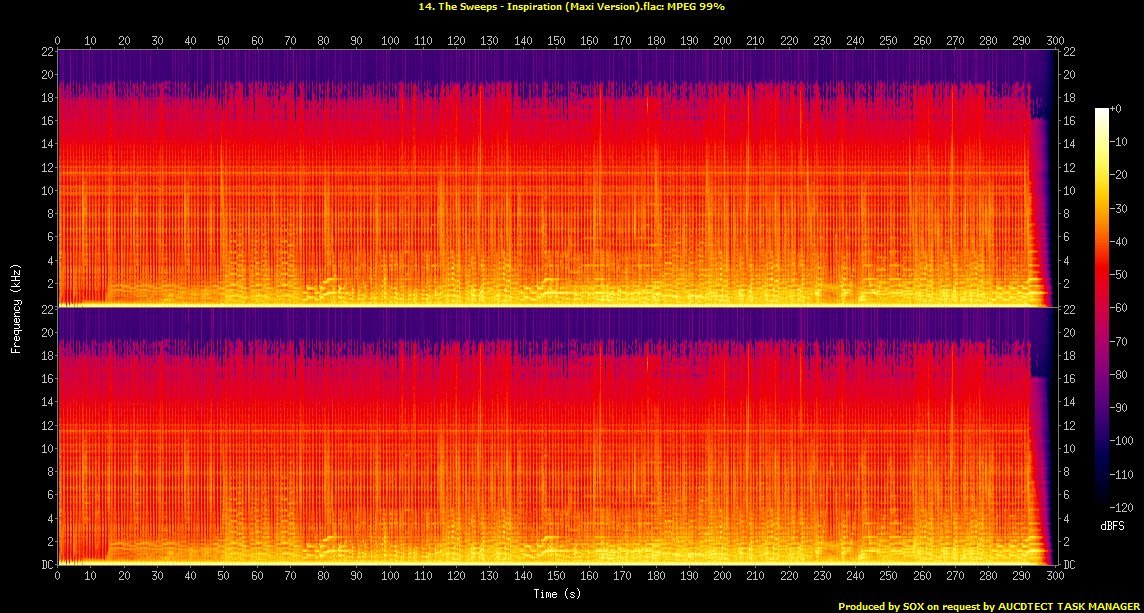The width and height of the screenshot is (1144, 613).
Task: Click the 100 mark on the bottom time axis
Action: [x=389, y=577]
